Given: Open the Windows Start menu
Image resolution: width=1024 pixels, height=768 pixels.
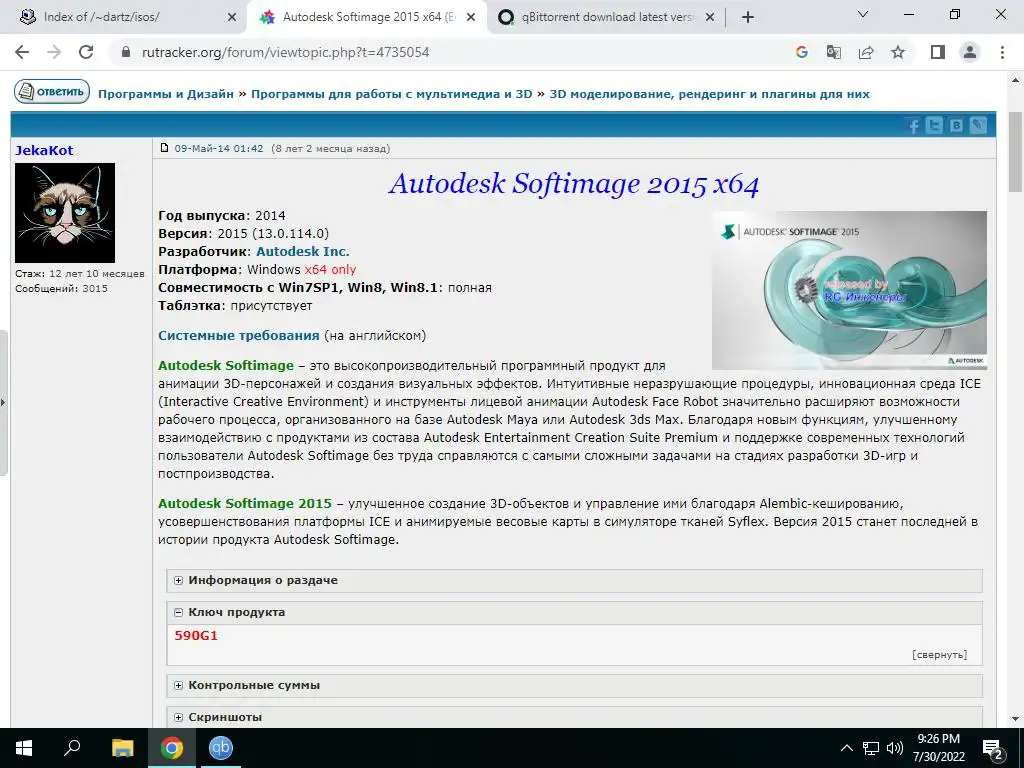Looking at the screenshot, I should pyautogui.click(x=24, y=748).
